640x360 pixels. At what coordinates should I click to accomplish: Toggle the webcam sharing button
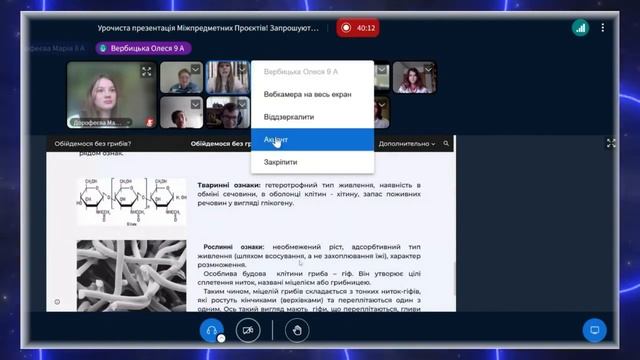pos(248,330)
